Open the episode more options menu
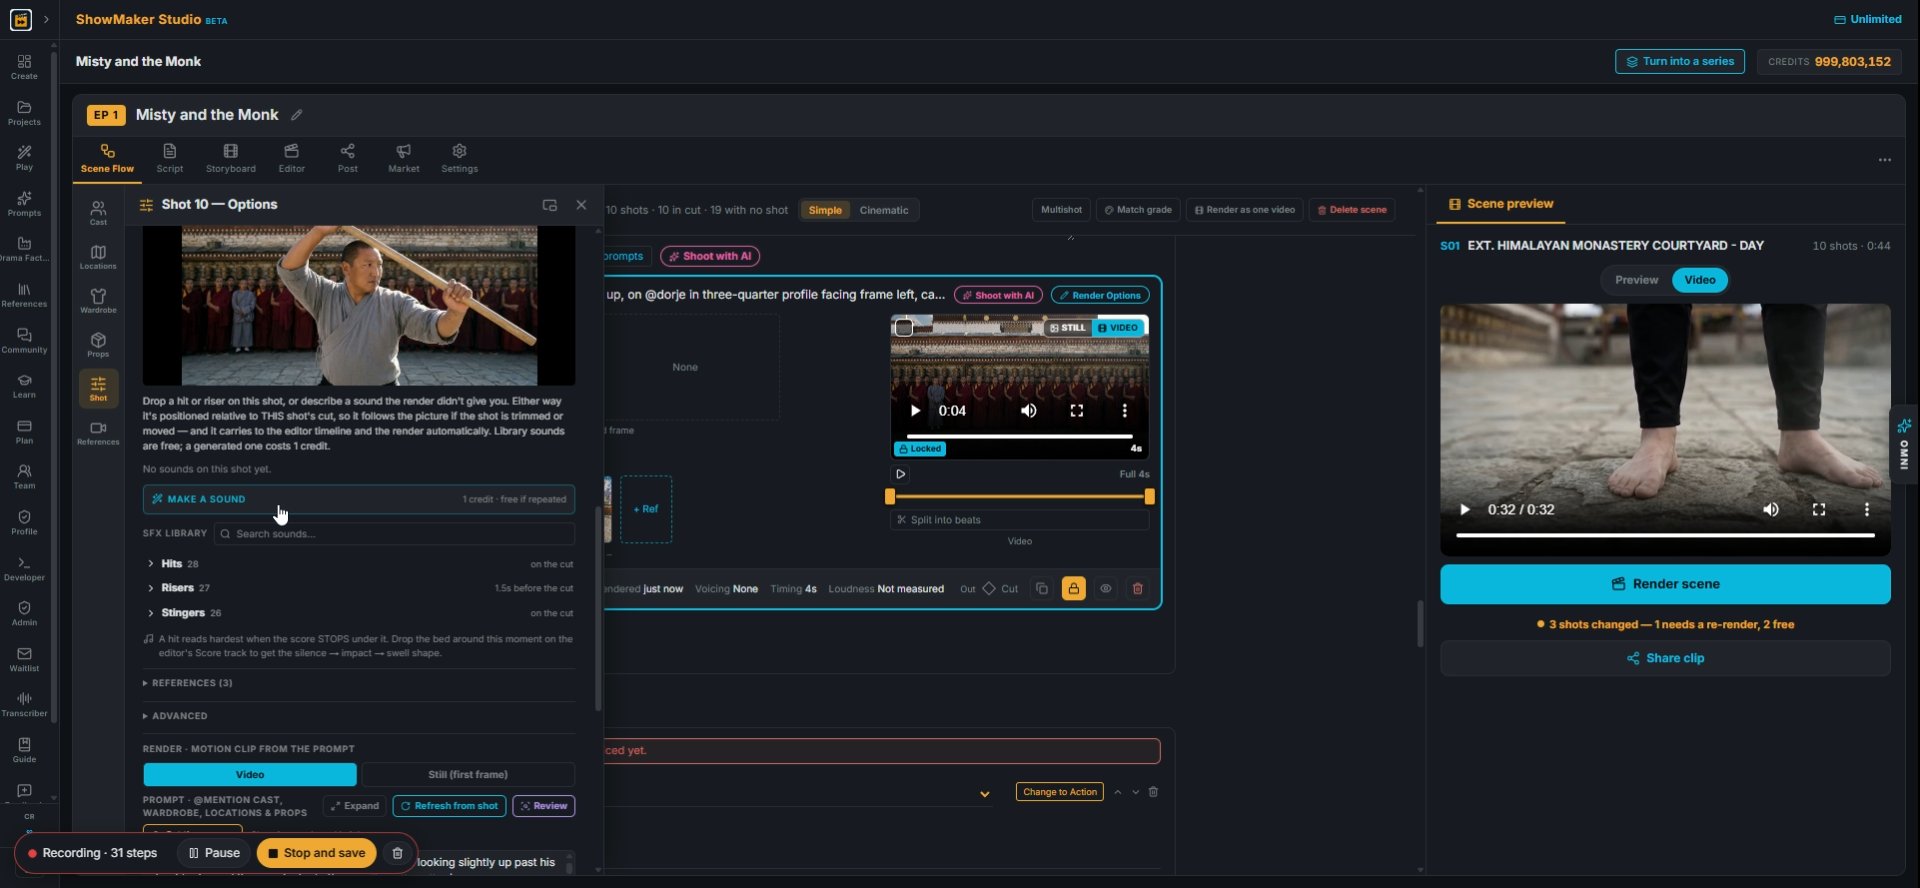The image size is (1920, 888). pos(1884,160)
